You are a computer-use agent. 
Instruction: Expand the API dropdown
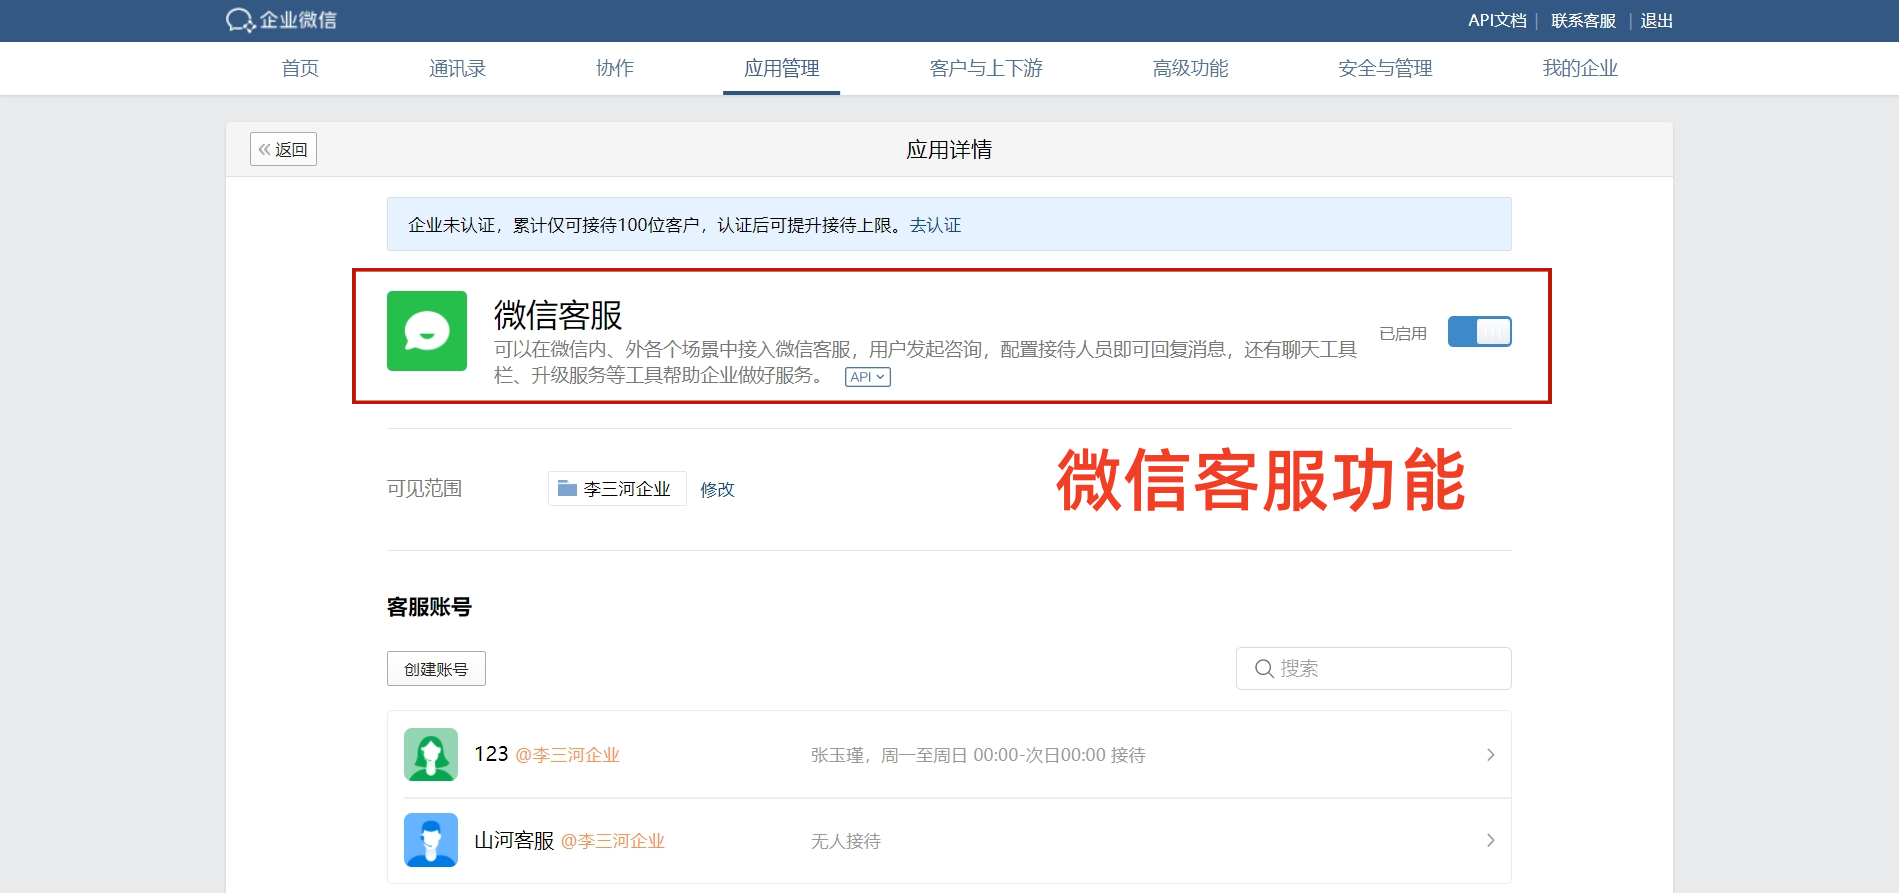pos(868,377)
